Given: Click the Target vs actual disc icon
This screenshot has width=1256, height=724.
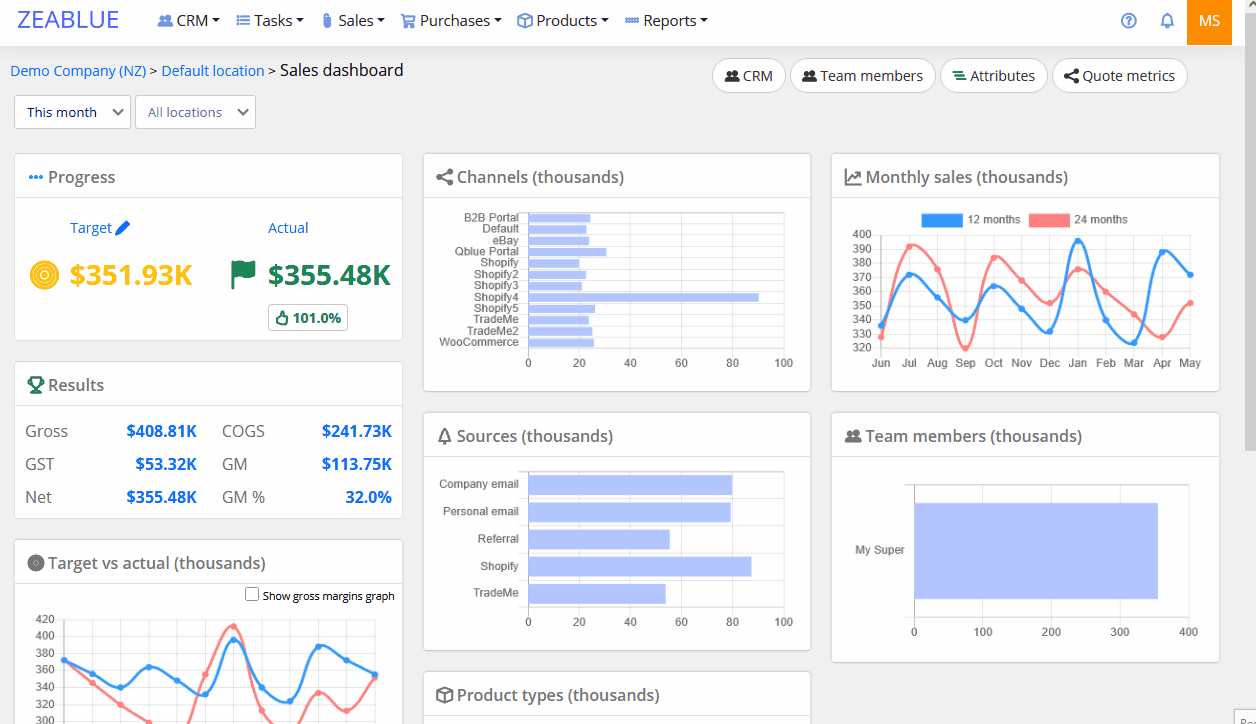Looking at the screenshot, I should point(36,563).
